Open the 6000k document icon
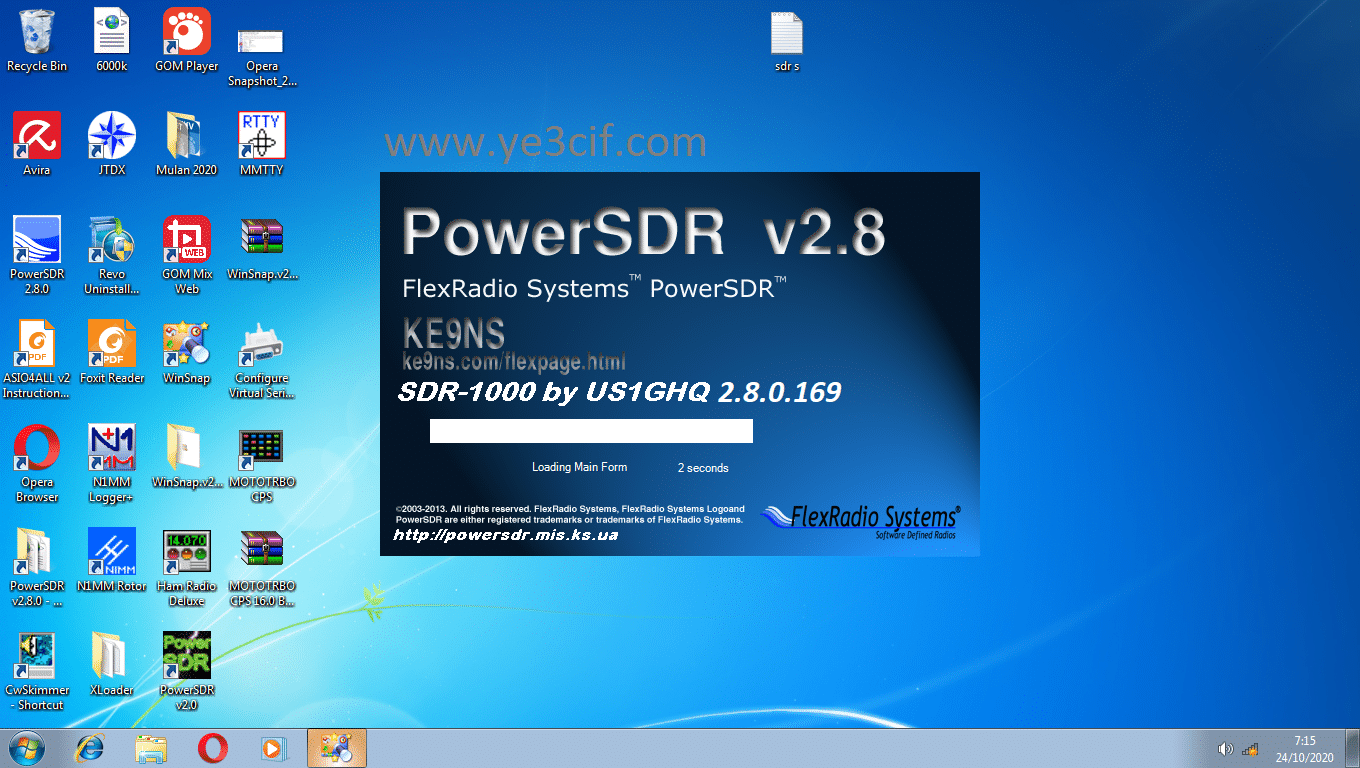Image resolution: width=1360 pixels, height=768 pixels. click(x=112, y=40)
